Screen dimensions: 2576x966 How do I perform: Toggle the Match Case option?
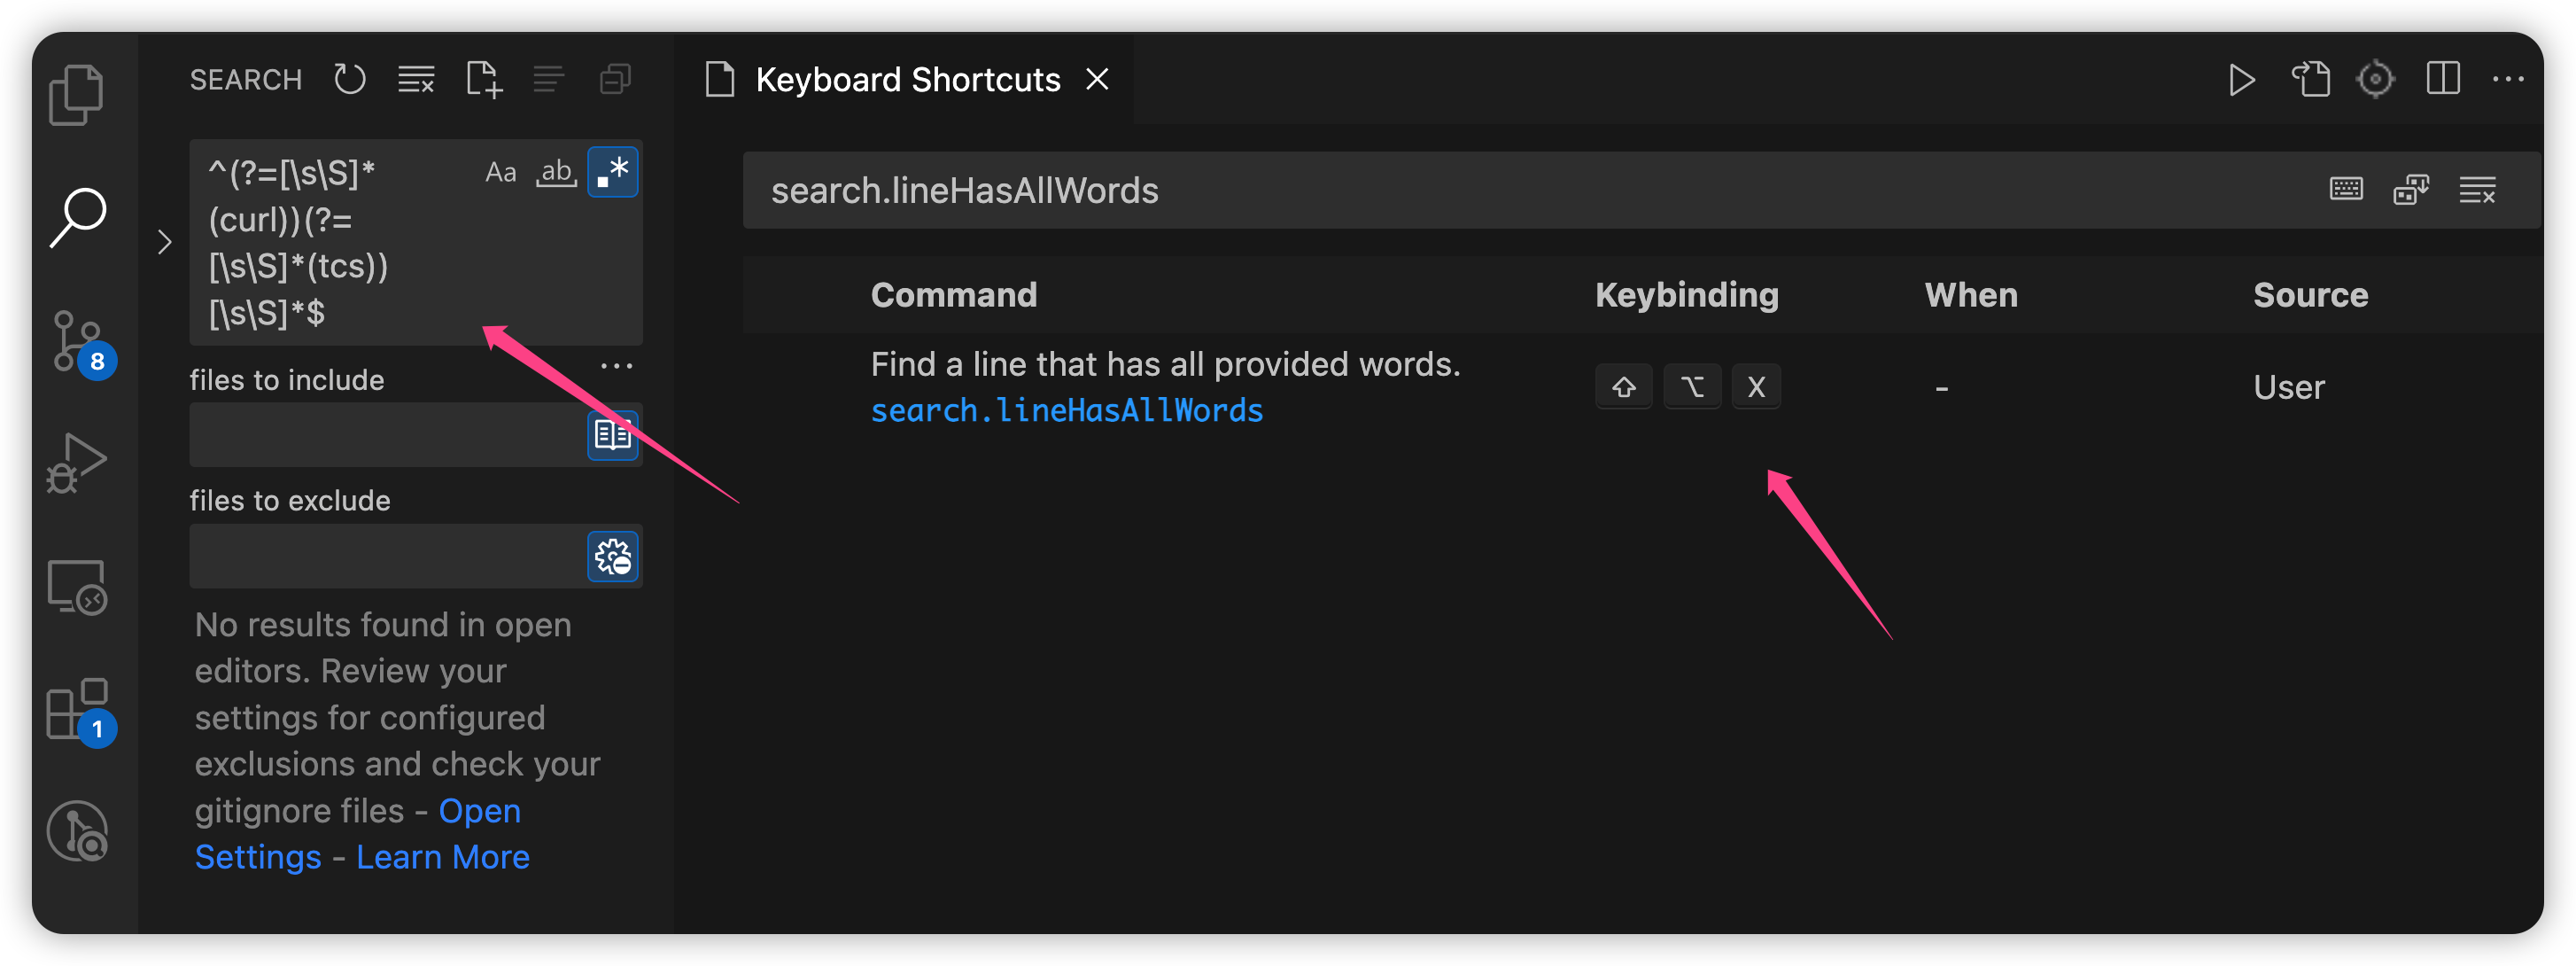[x=500, y=172]
